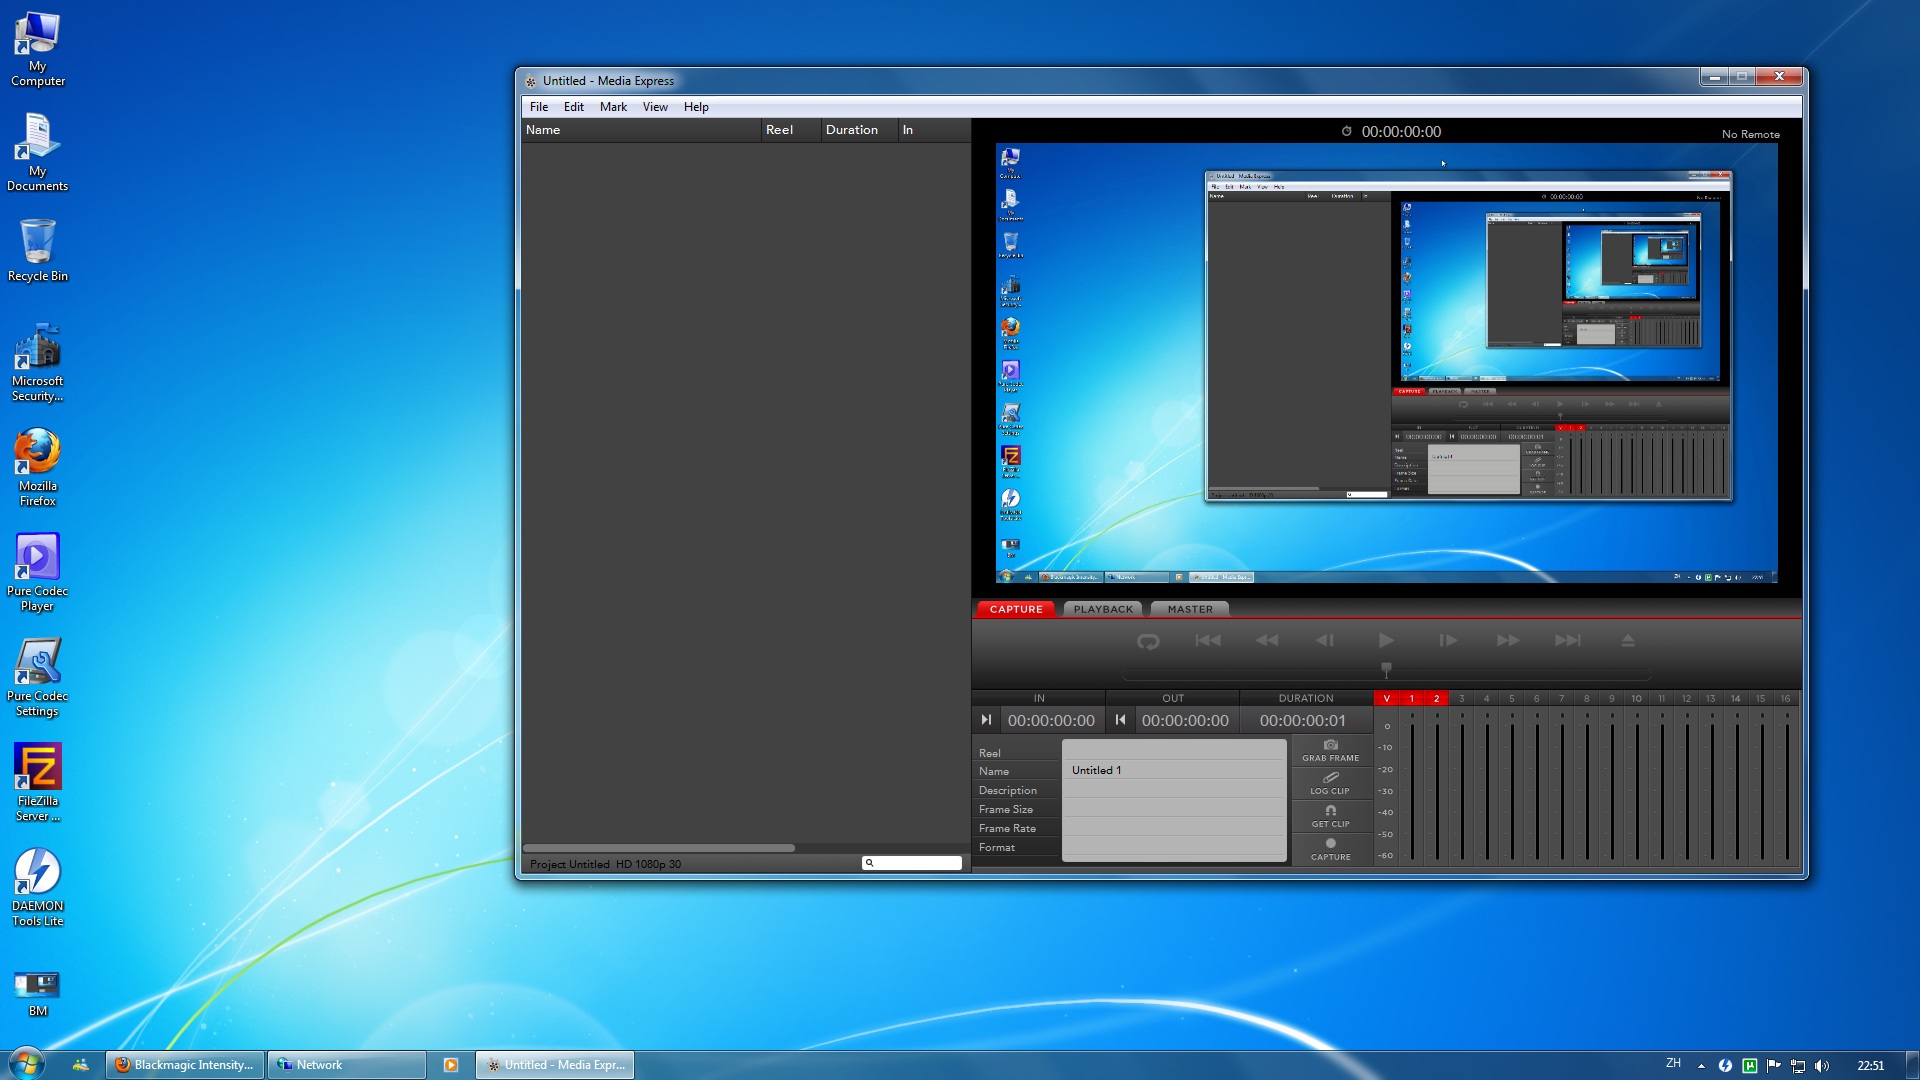Enable audio channel 3
The image size is (1920, 1080).
(1461, 698)
